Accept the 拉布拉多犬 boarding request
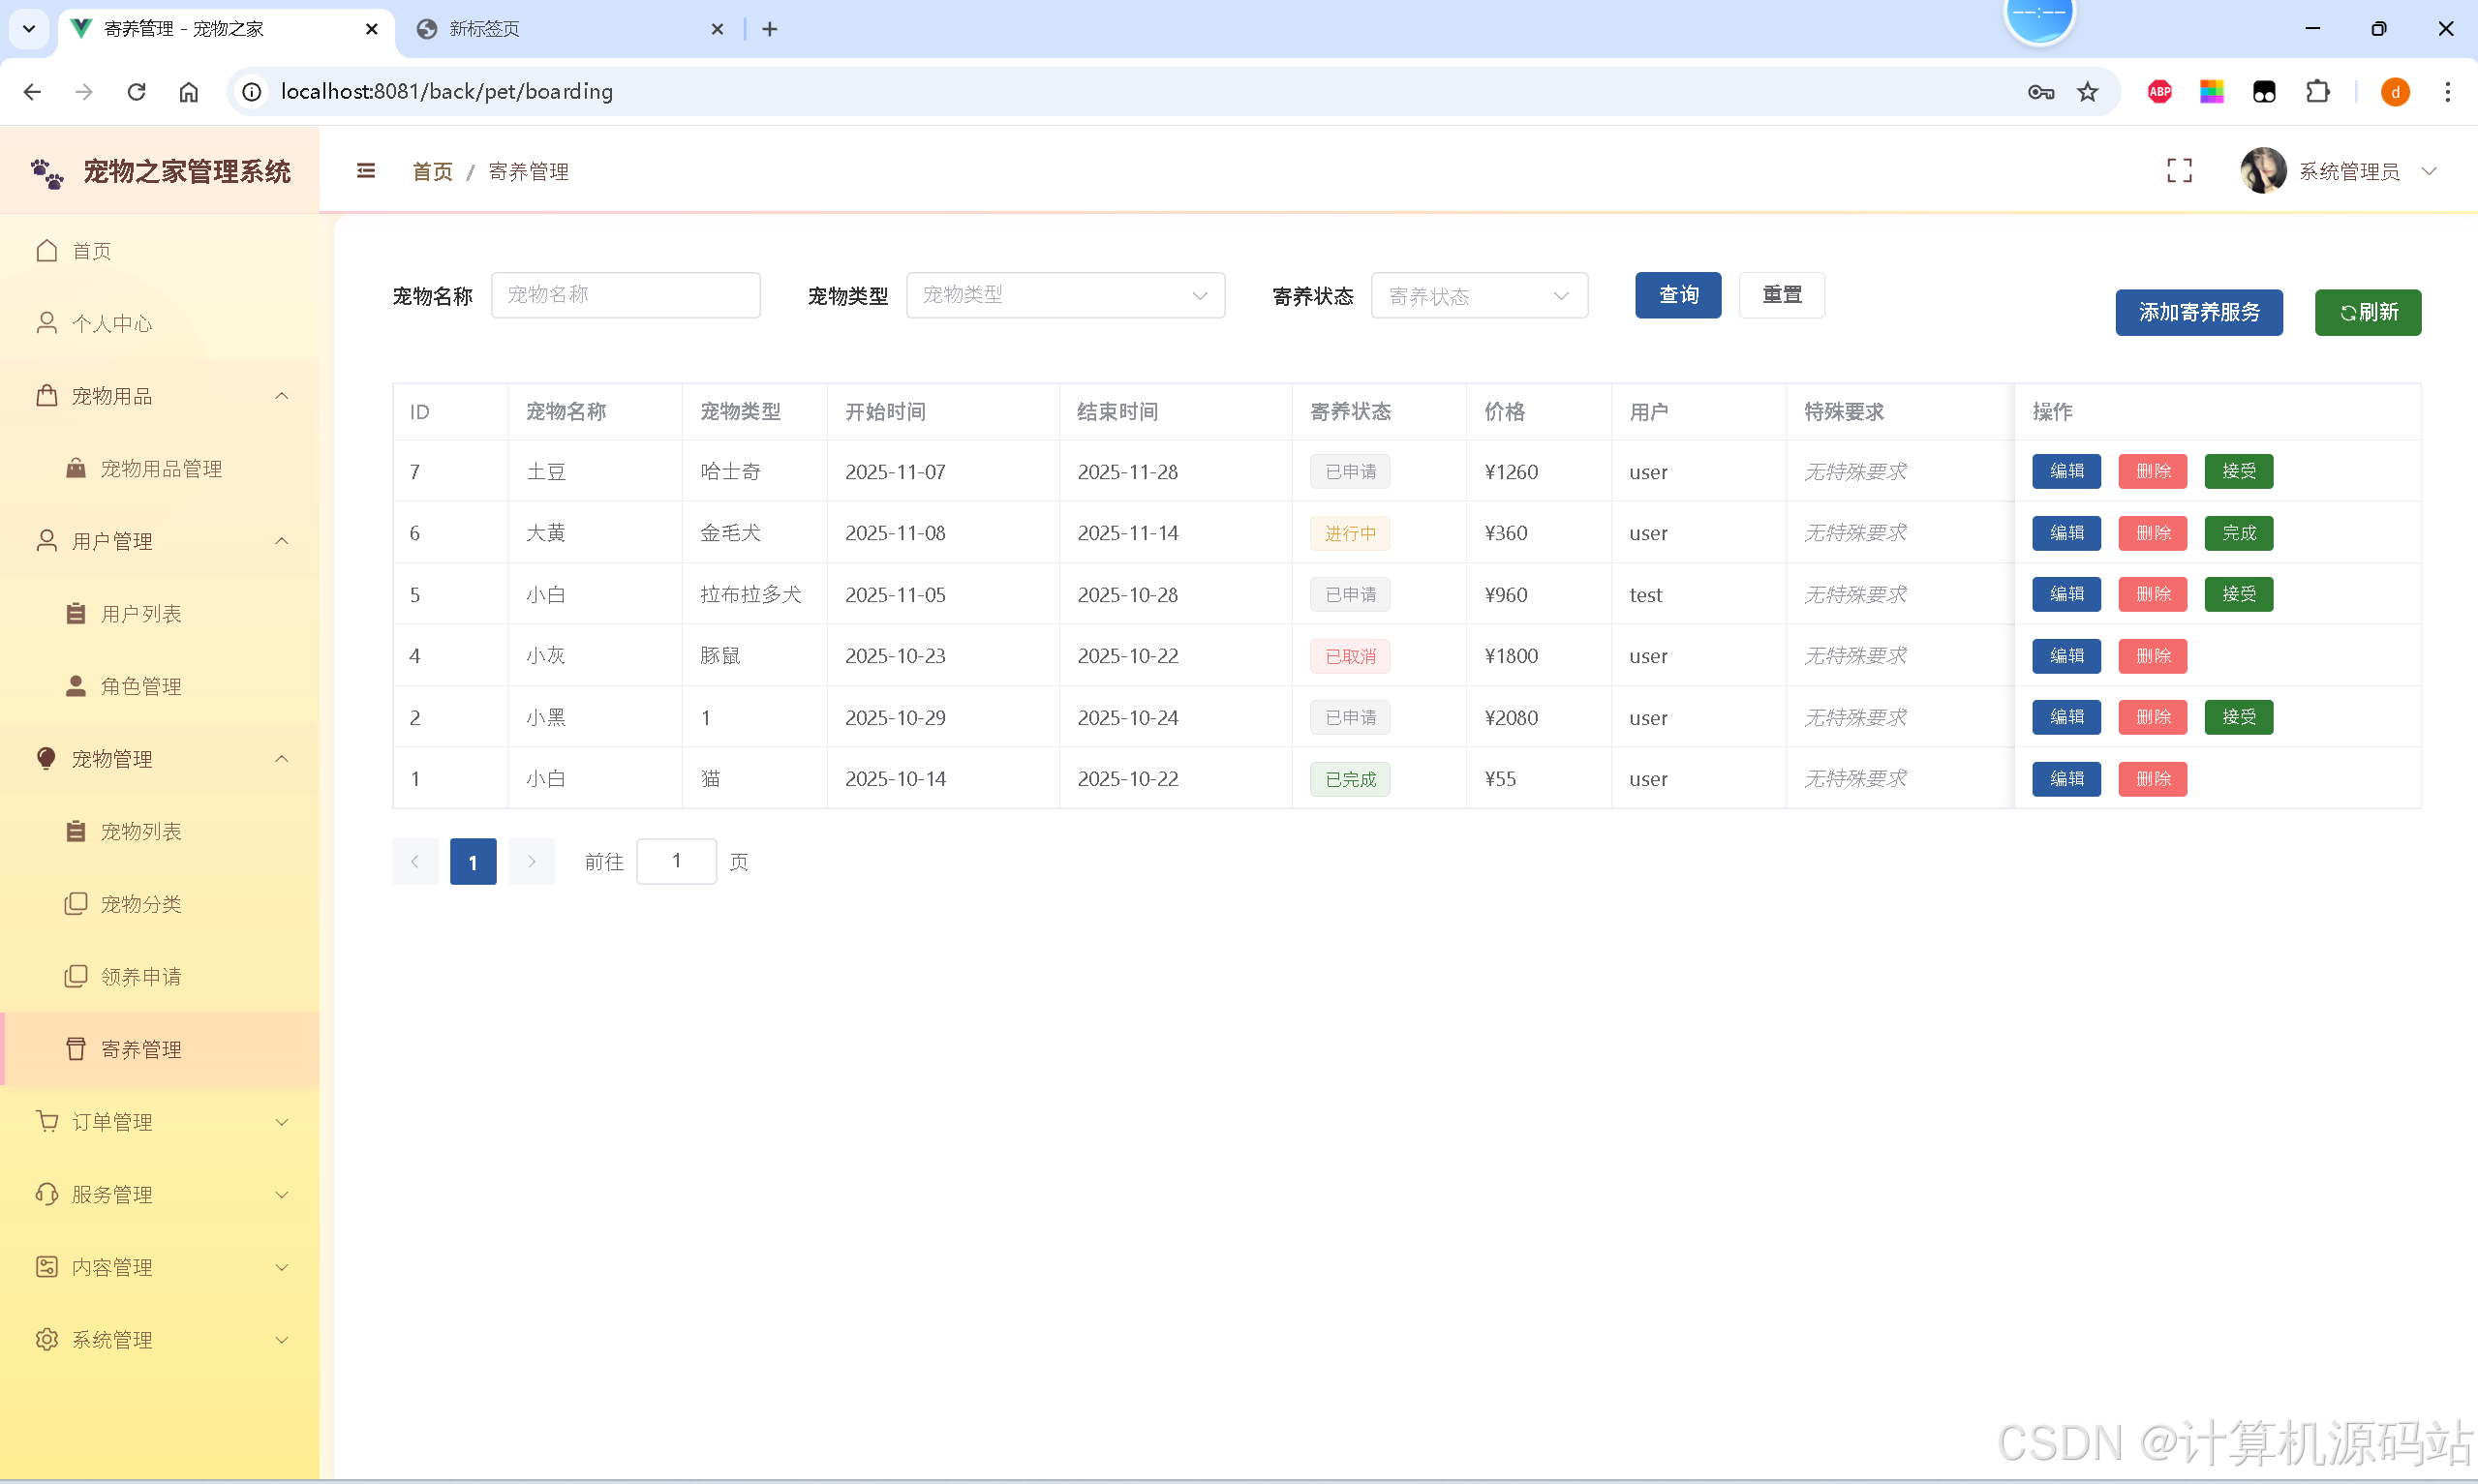2478x1484 pixels. click(x=2238, y=594)
